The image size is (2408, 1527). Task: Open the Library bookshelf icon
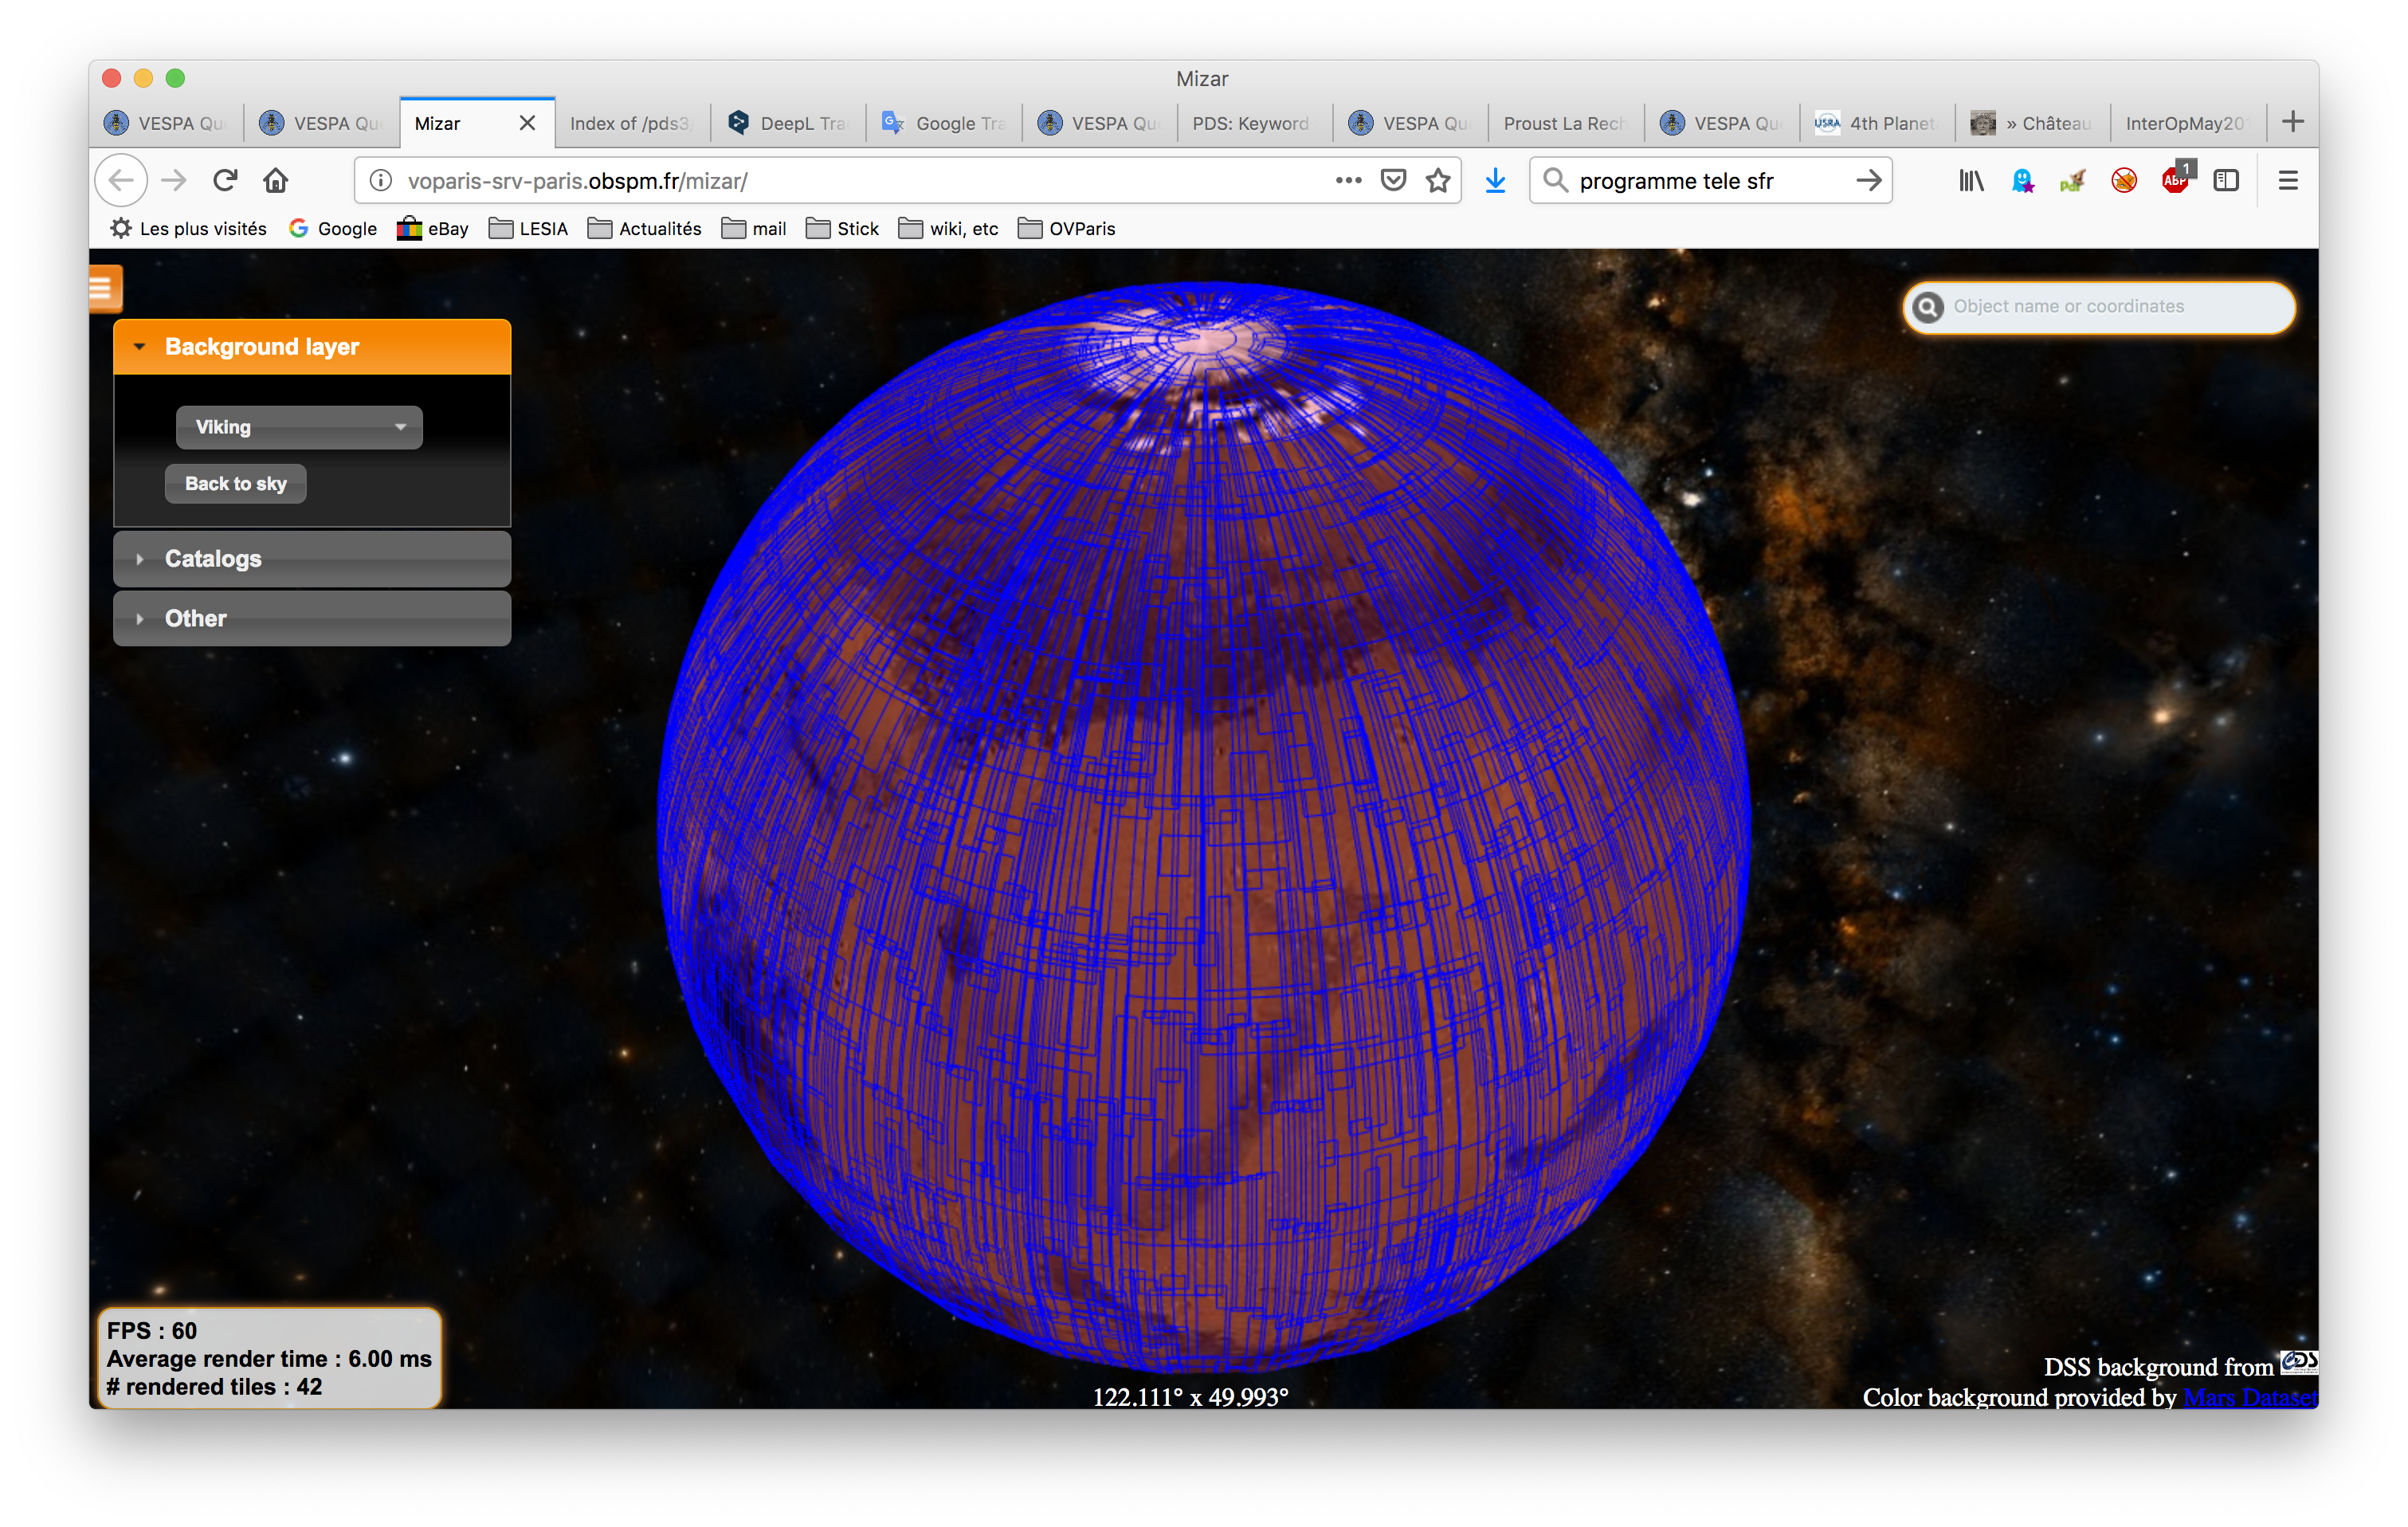[x=1971, y=181]
